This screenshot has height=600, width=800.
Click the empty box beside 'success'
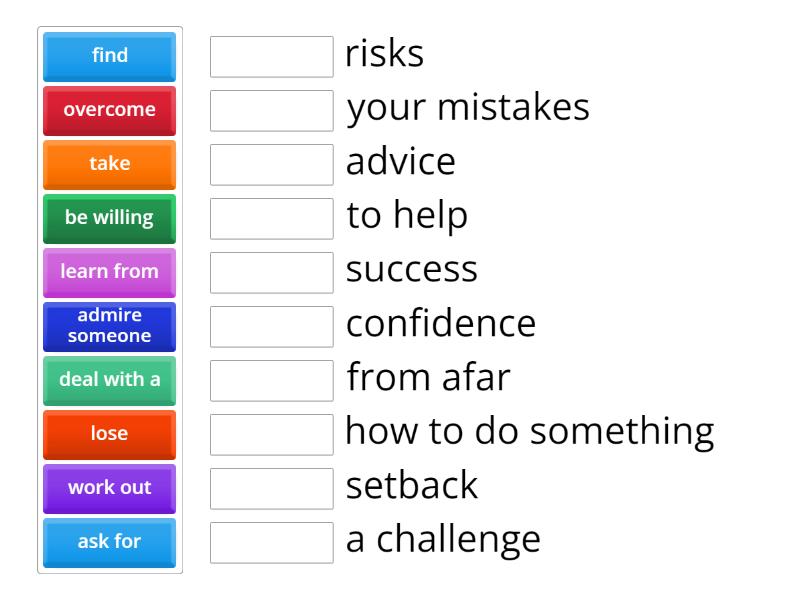click(271, 272)
